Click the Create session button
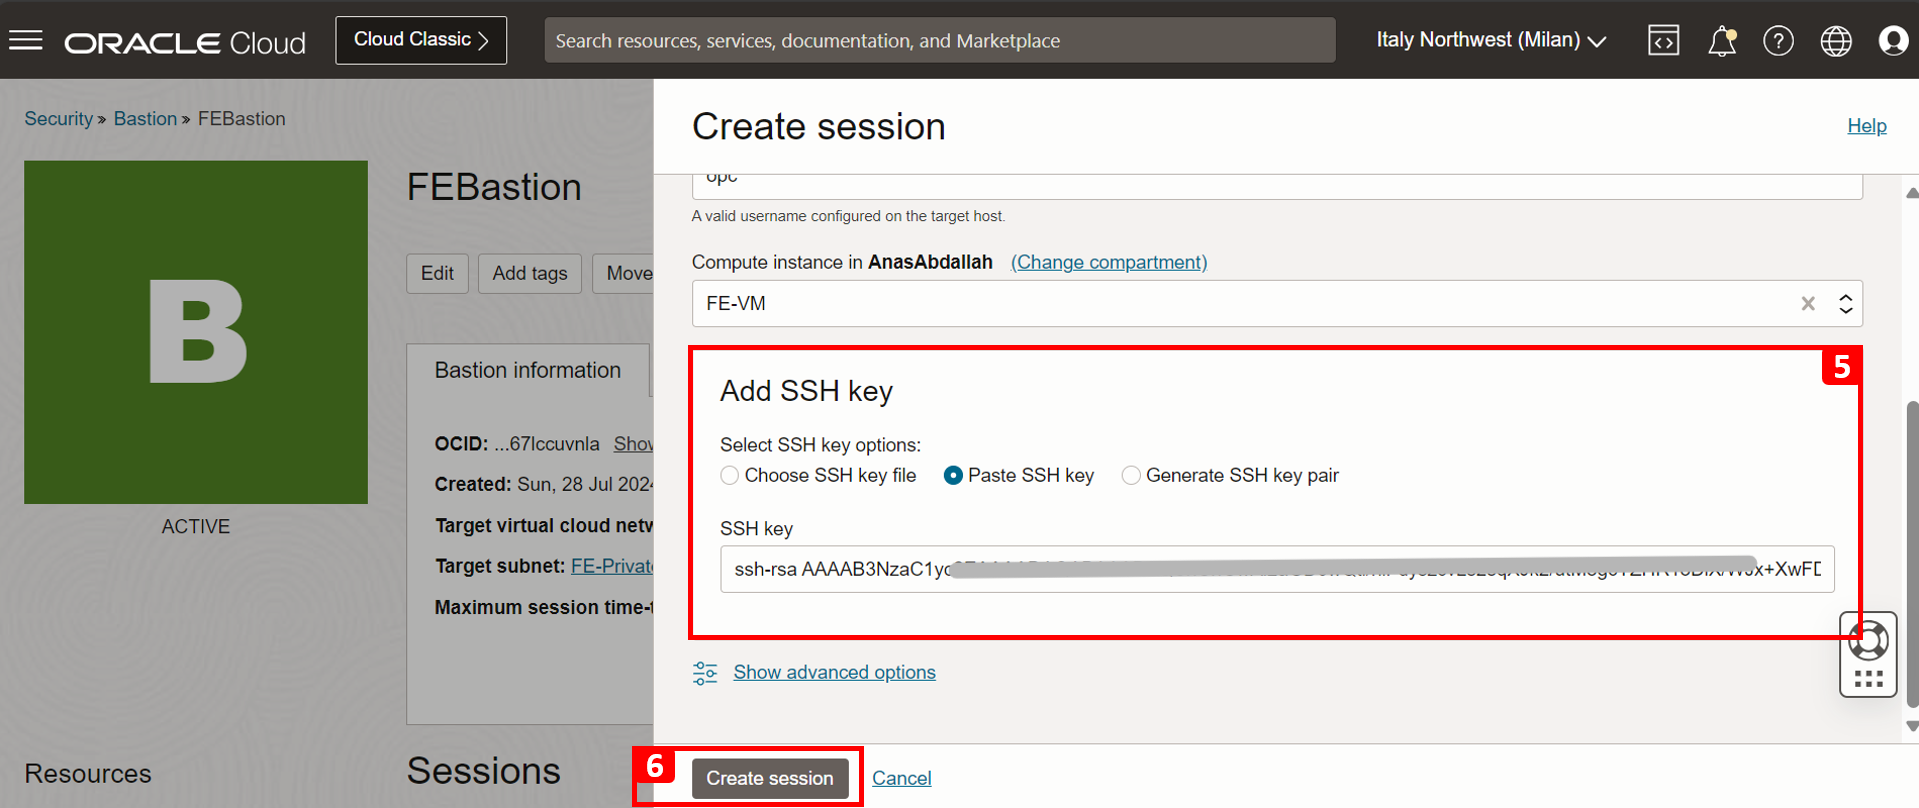 (770, 778)
